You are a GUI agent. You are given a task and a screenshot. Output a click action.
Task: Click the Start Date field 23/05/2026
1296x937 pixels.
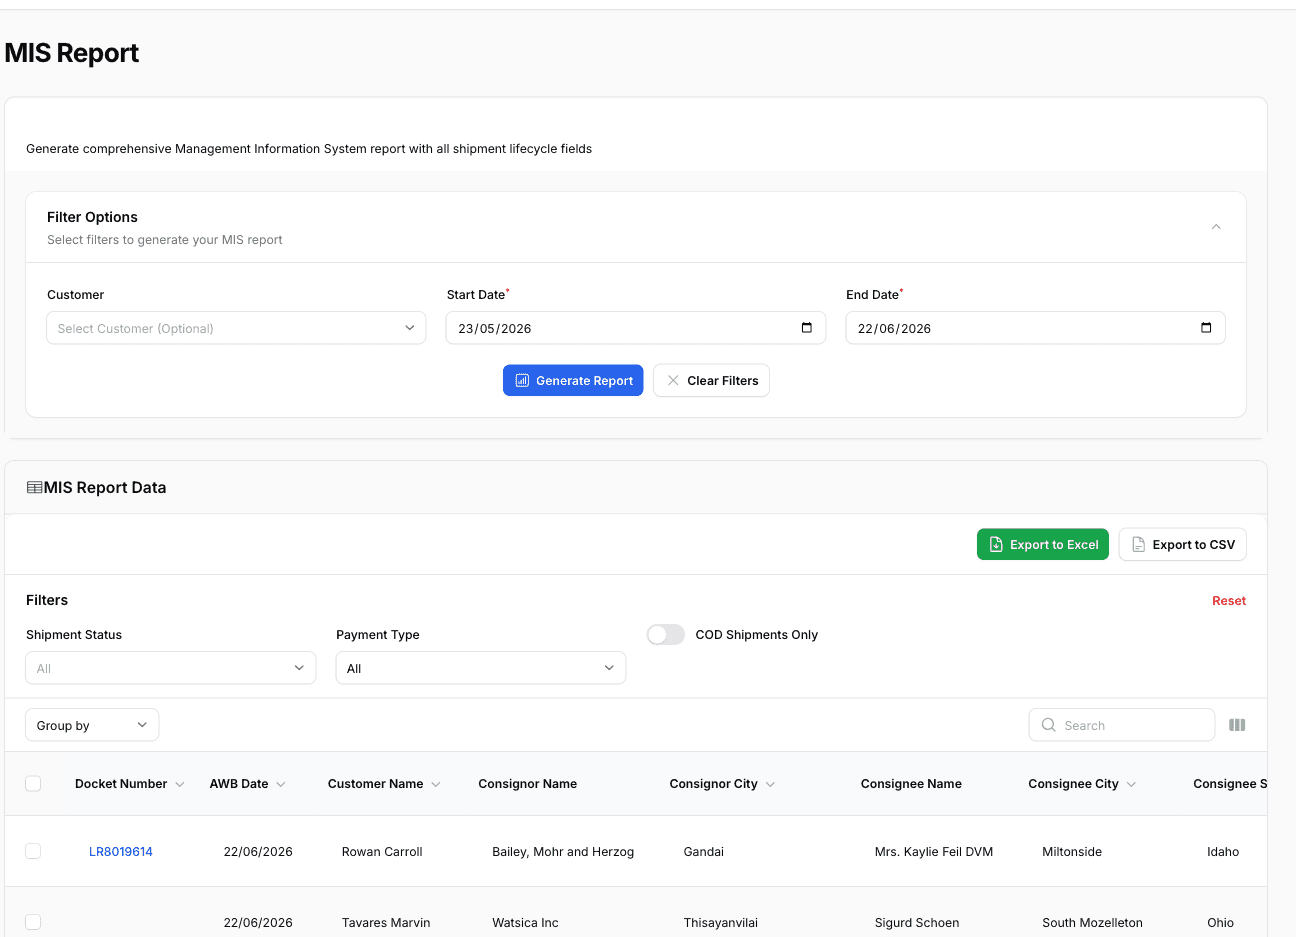click(x=636, y=328)
